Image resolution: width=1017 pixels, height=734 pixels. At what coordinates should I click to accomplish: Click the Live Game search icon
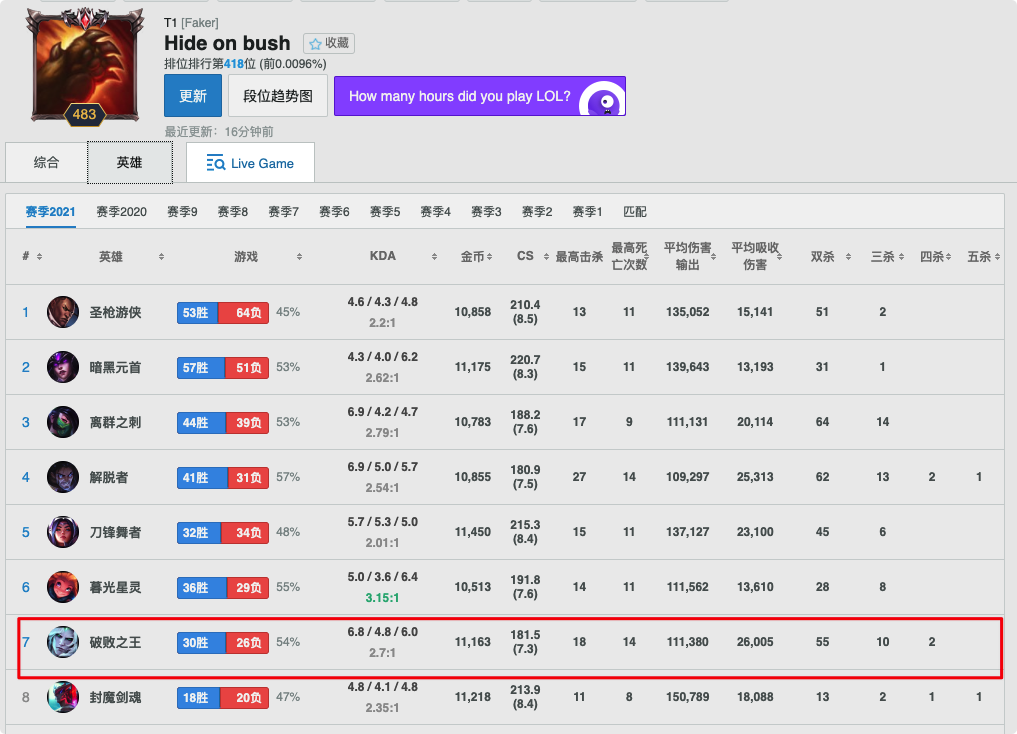pyautogui.click(x=215, y=163)
